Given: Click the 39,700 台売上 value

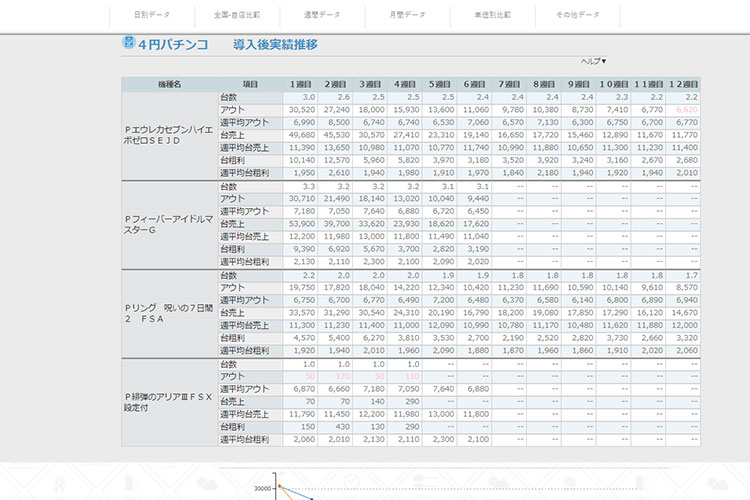Looking at the screenshot, I should point(337,224).
